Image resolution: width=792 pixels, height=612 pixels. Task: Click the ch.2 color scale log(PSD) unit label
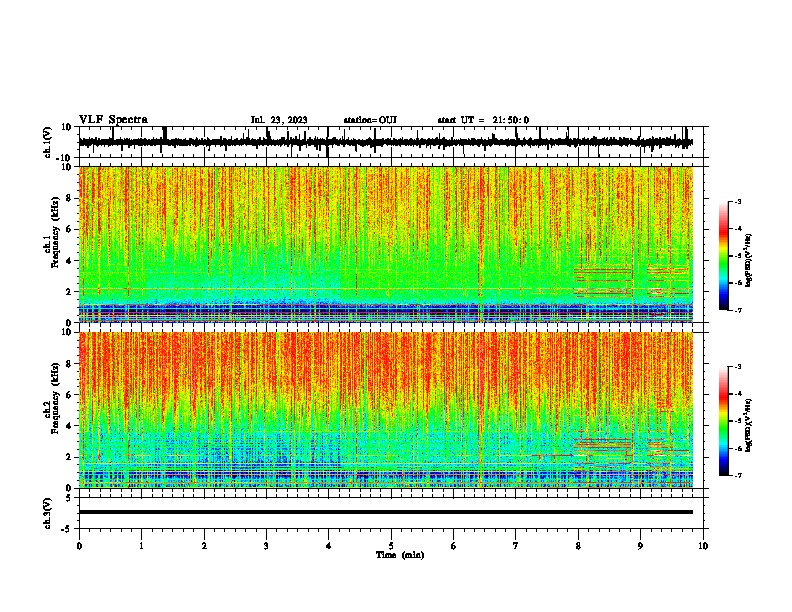point(749,425)
